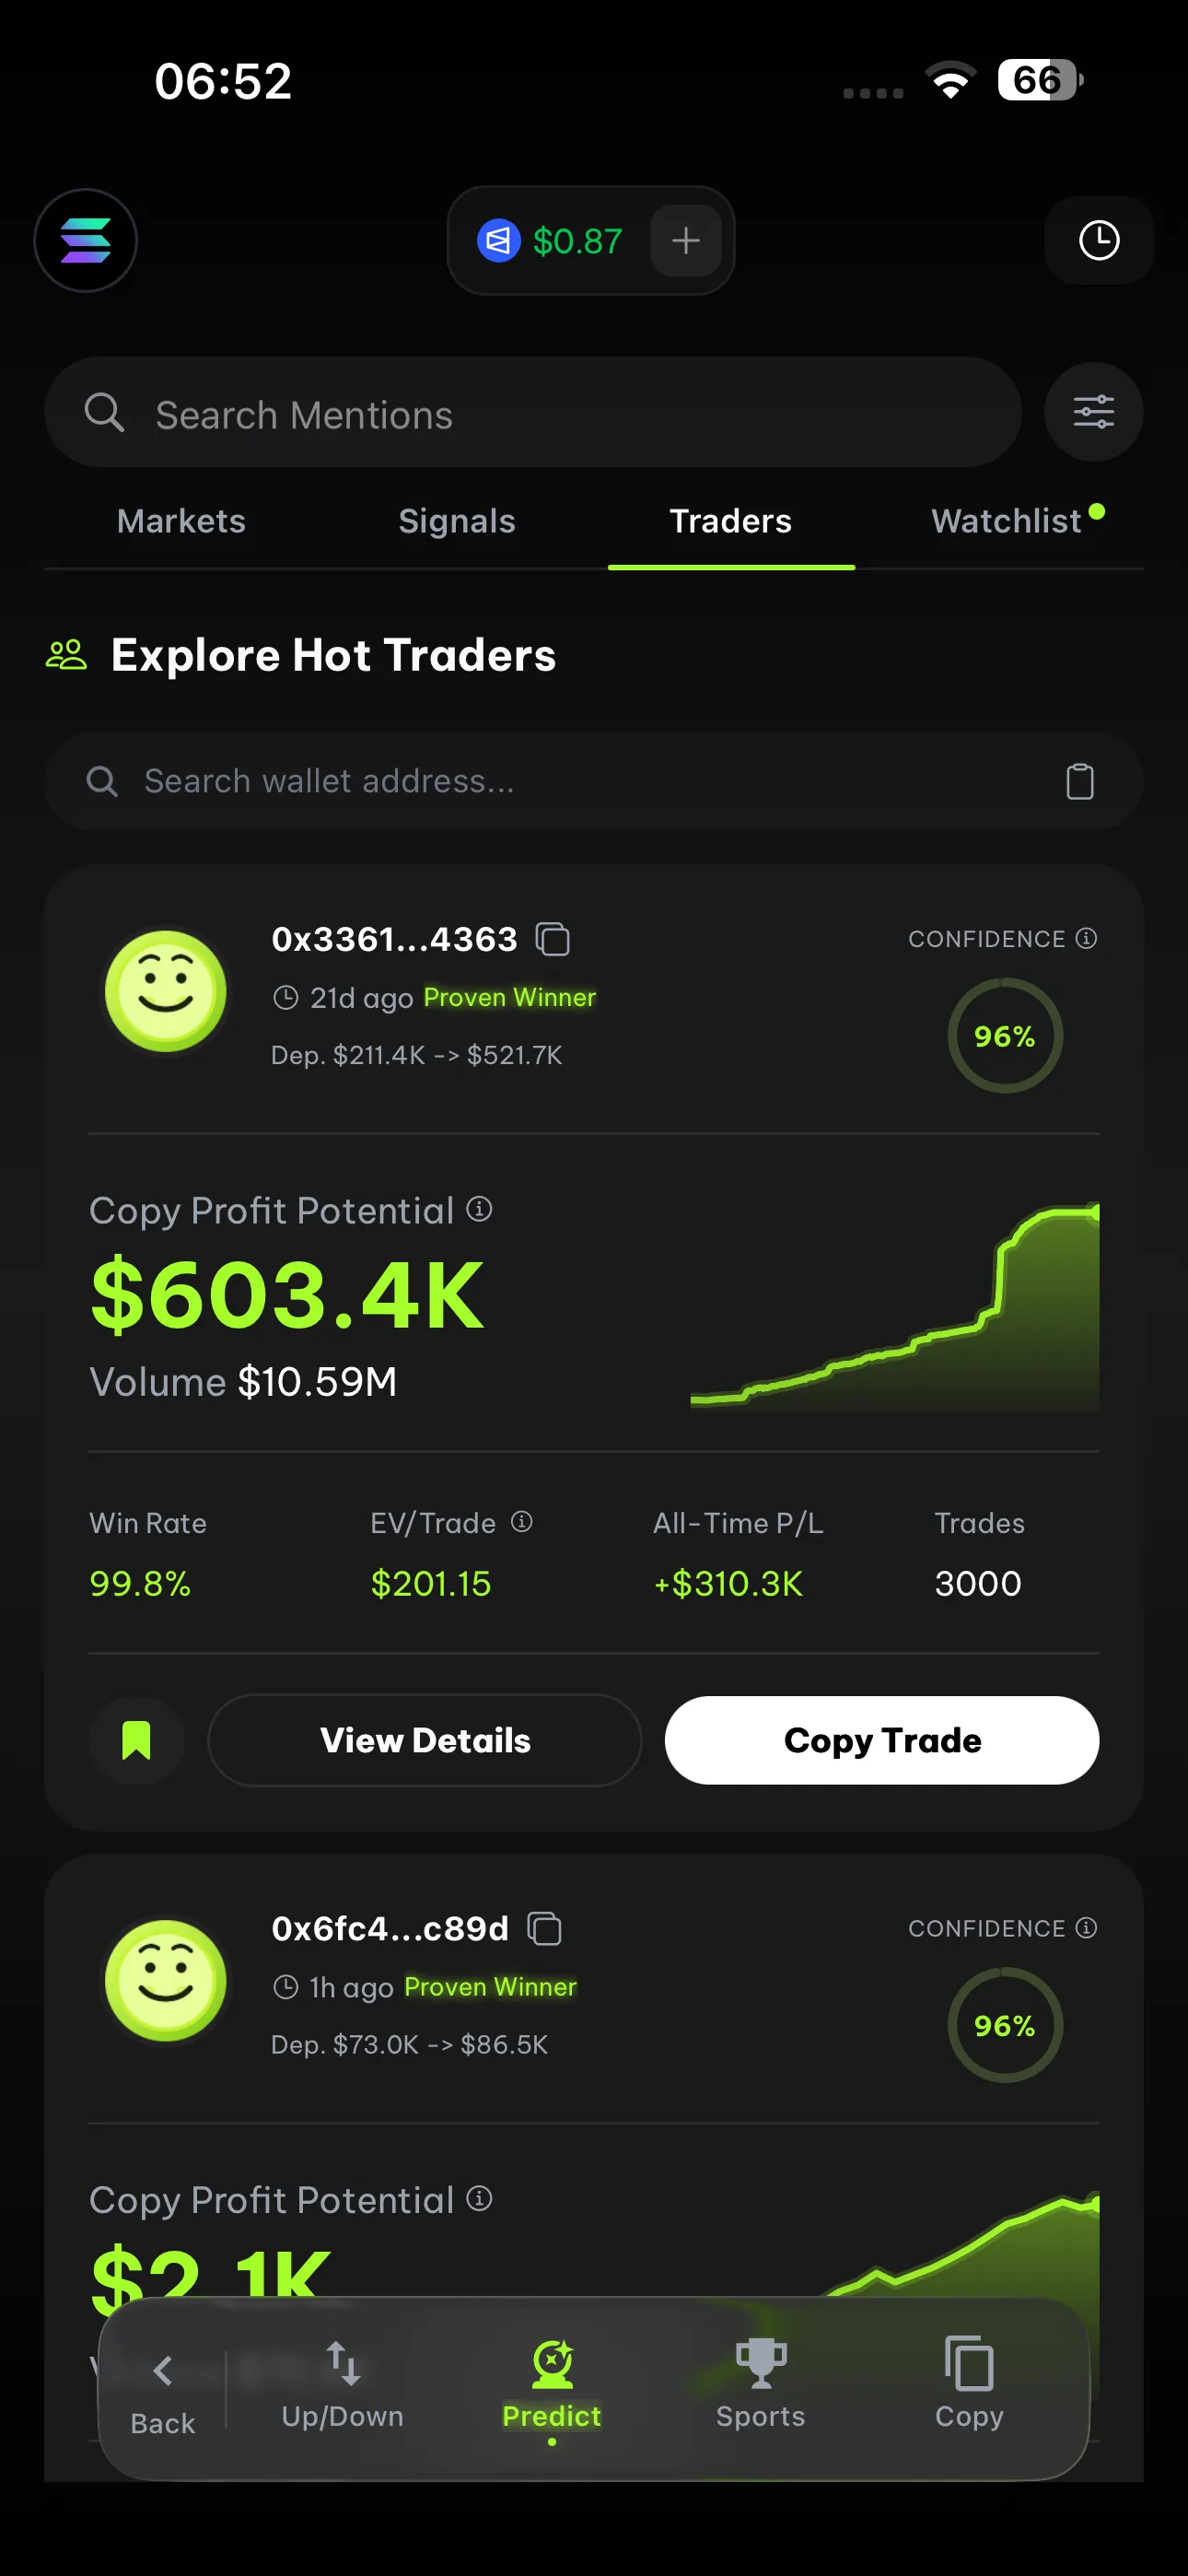Bookmark the top trader card
This screenshot has width=1188, height=2576.
[x=136, y=1740]
